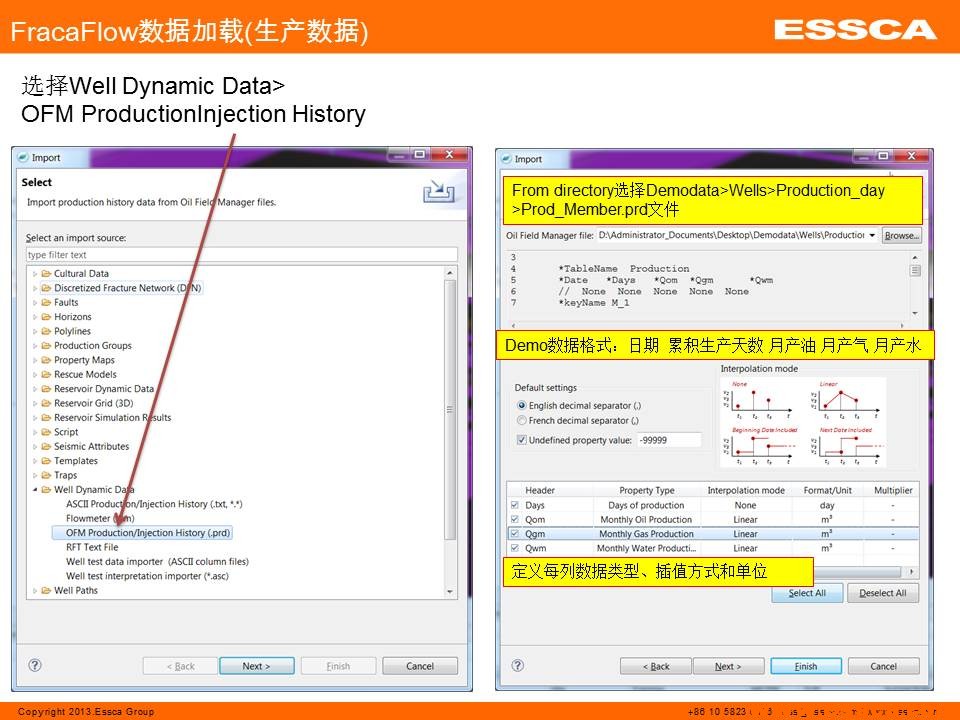Click the Property Maps folder icon
Viewport: 960px width, 720px height.
(46, 360)
